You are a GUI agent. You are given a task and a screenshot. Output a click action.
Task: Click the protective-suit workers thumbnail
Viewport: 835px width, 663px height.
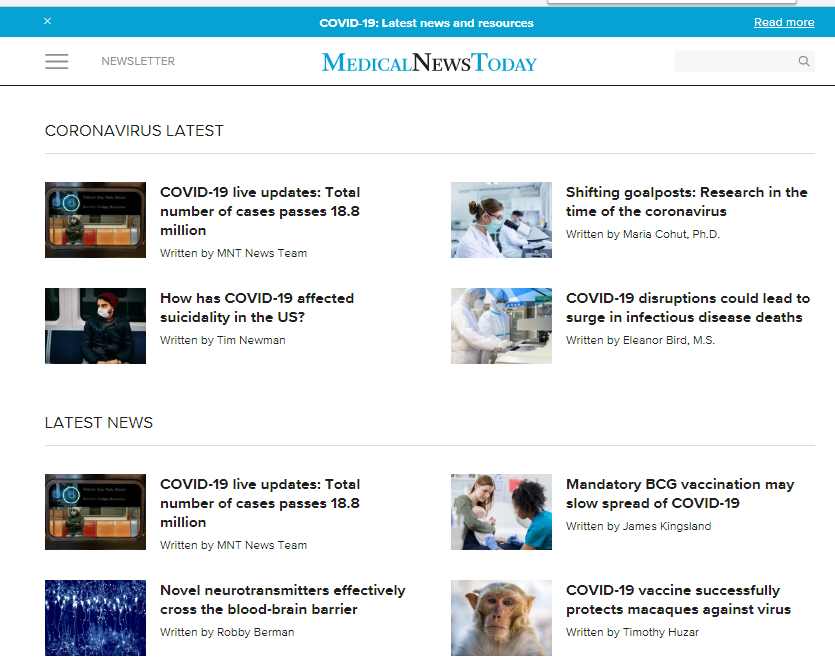[x=501, y=326]
